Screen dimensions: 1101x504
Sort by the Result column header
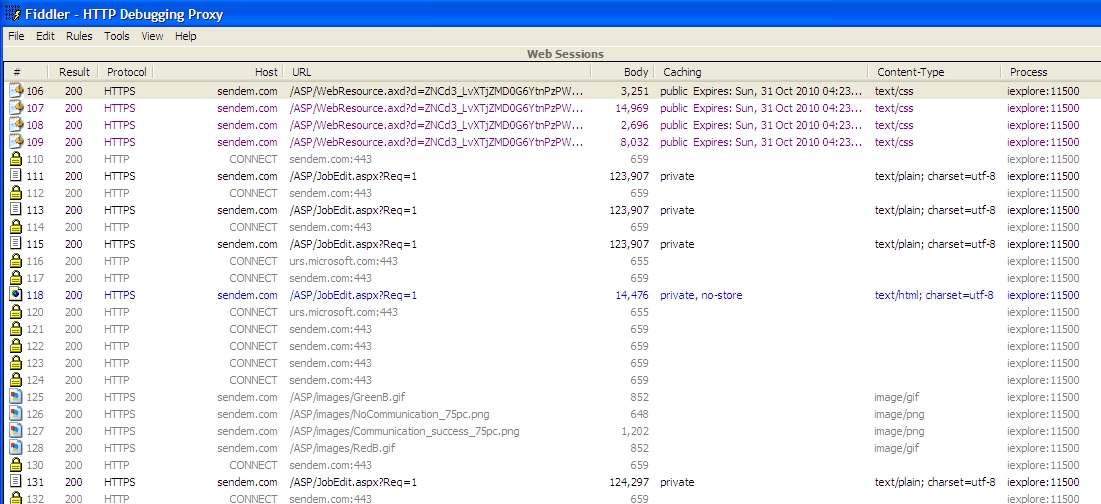tap(74, 72)
